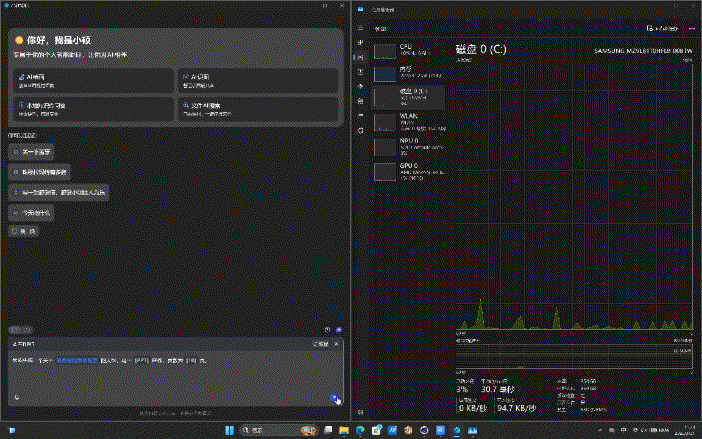Open the App history page icon in sidebar
Viewport: 702px width, 439px height.
coord(359,73)
